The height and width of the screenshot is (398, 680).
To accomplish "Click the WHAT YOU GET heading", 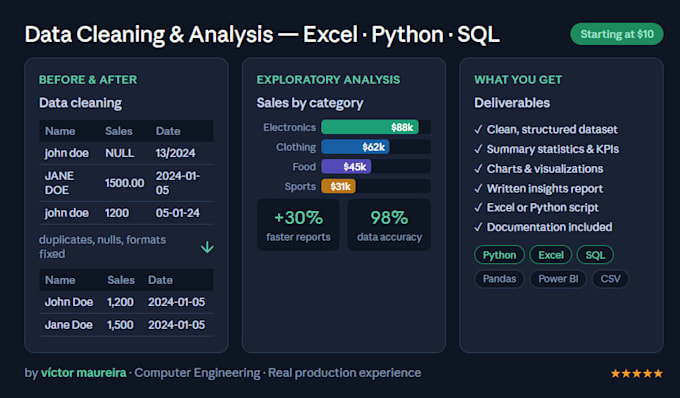I will point(518,80).
